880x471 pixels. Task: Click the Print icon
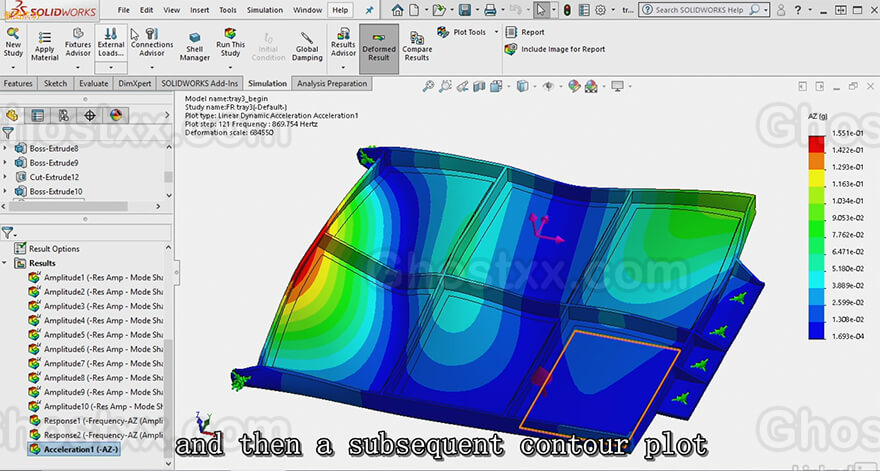pyautogui.click(x=490, y=10)
